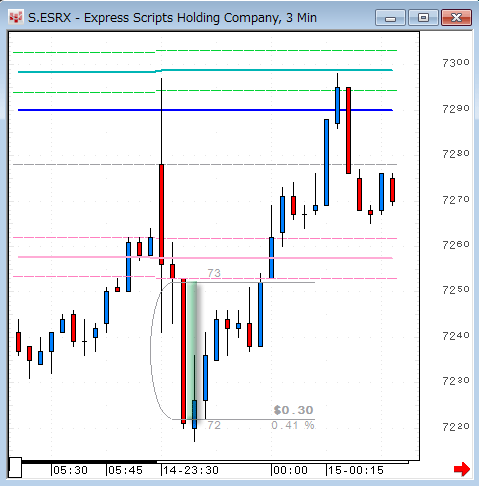The width and height of the screenshot is (479, 486).
Task: Click the white scroll handle at timeline start
Action: point(15,468)
